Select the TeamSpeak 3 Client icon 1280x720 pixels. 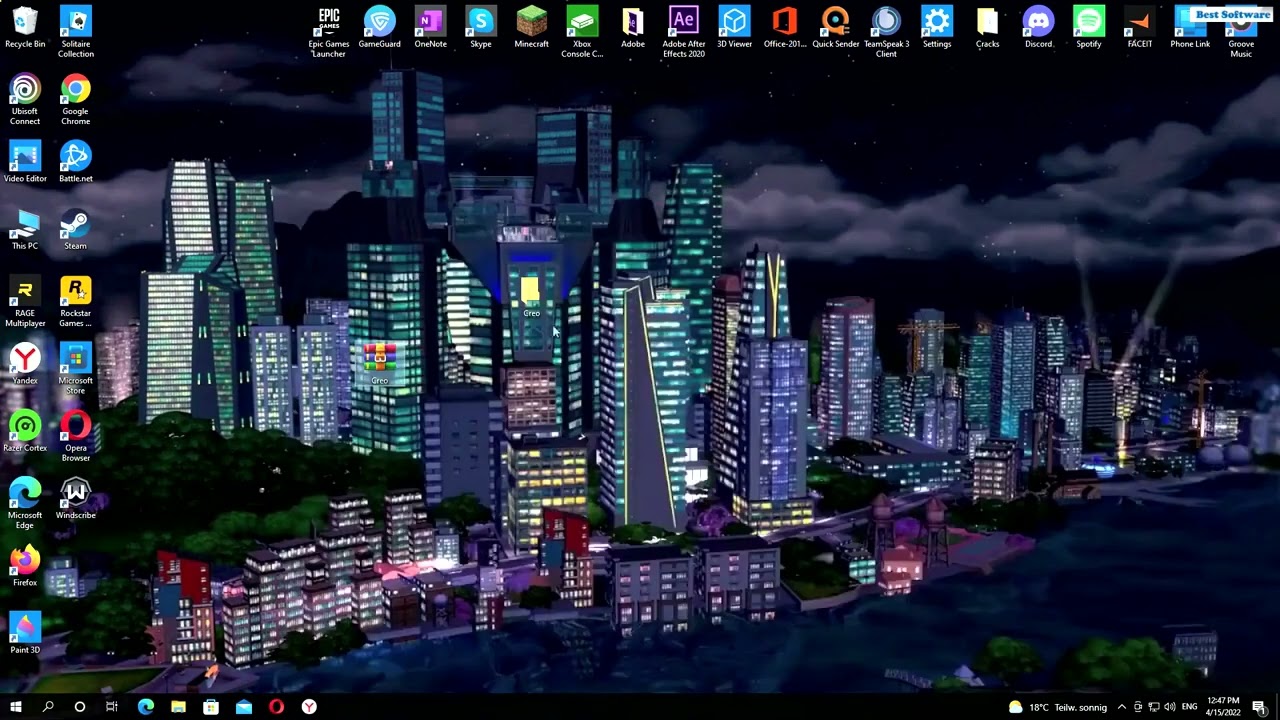pyautogui.click(x=886, y=32)
